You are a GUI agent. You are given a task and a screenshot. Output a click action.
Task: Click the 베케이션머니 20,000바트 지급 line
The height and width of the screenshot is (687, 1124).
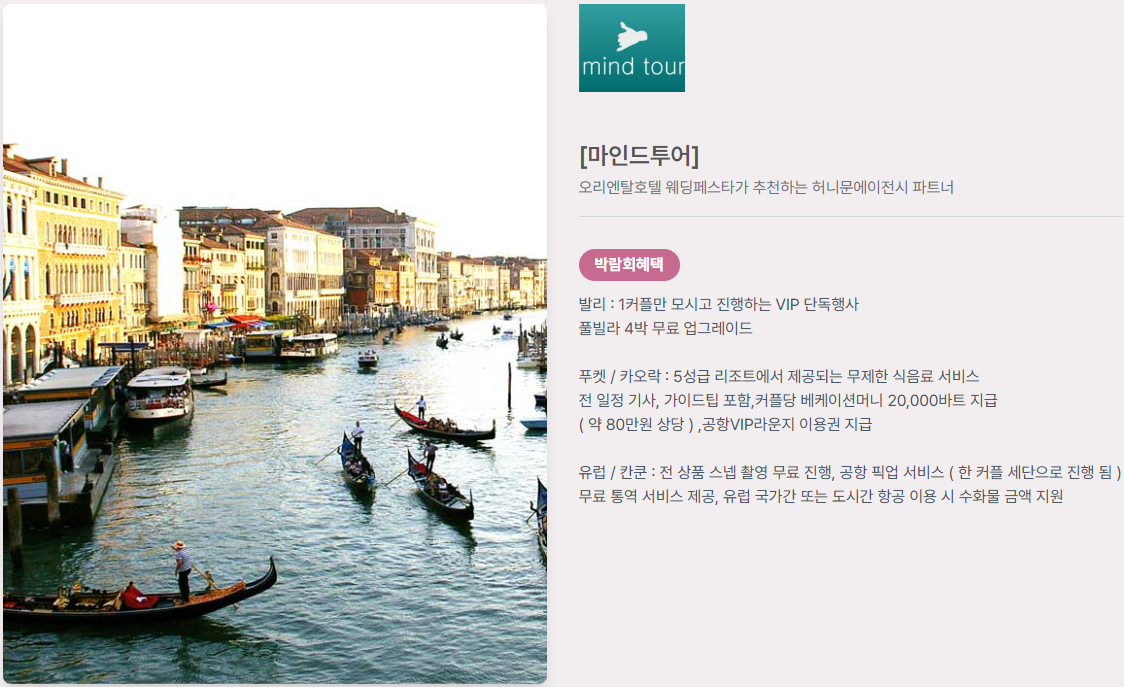click(788, 400)
